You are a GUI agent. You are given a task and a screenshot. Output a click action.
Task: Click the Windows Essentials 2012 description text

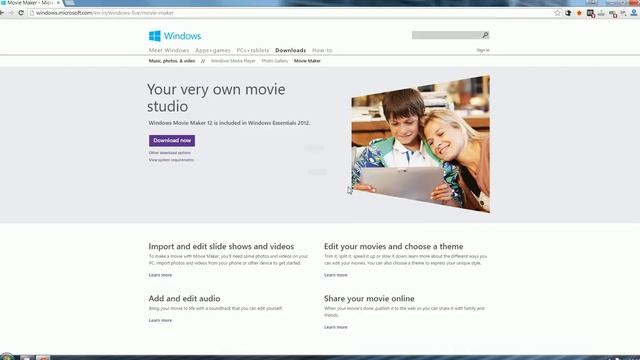[x=229, y=123]
